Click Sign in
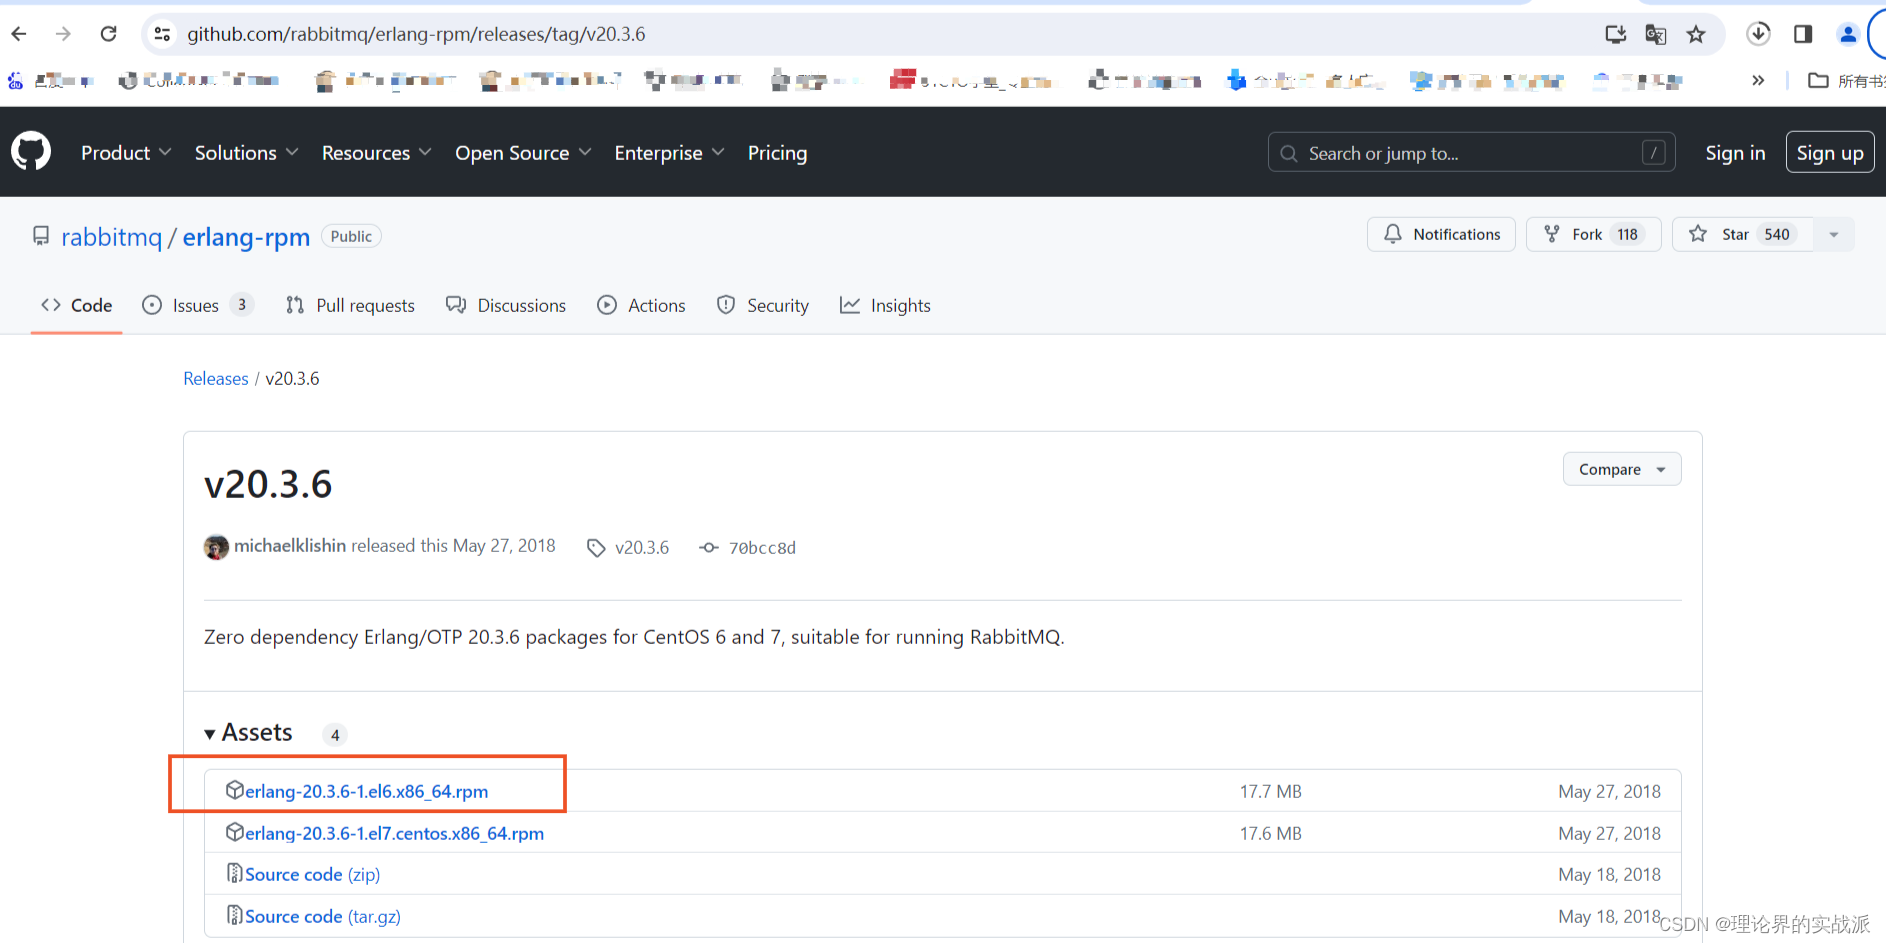Image resolution: width=1886 pixels, height=943 pixels. click(x=1735, y=153)
